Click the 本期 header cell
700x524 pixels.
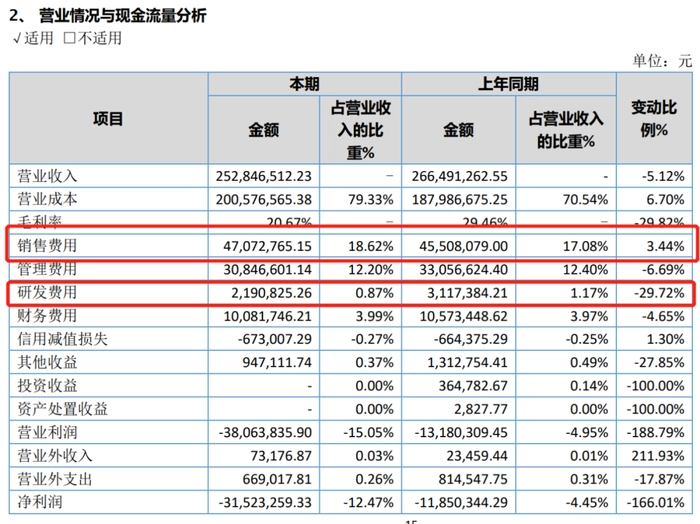pyautogui.click(x=303, y=85)
